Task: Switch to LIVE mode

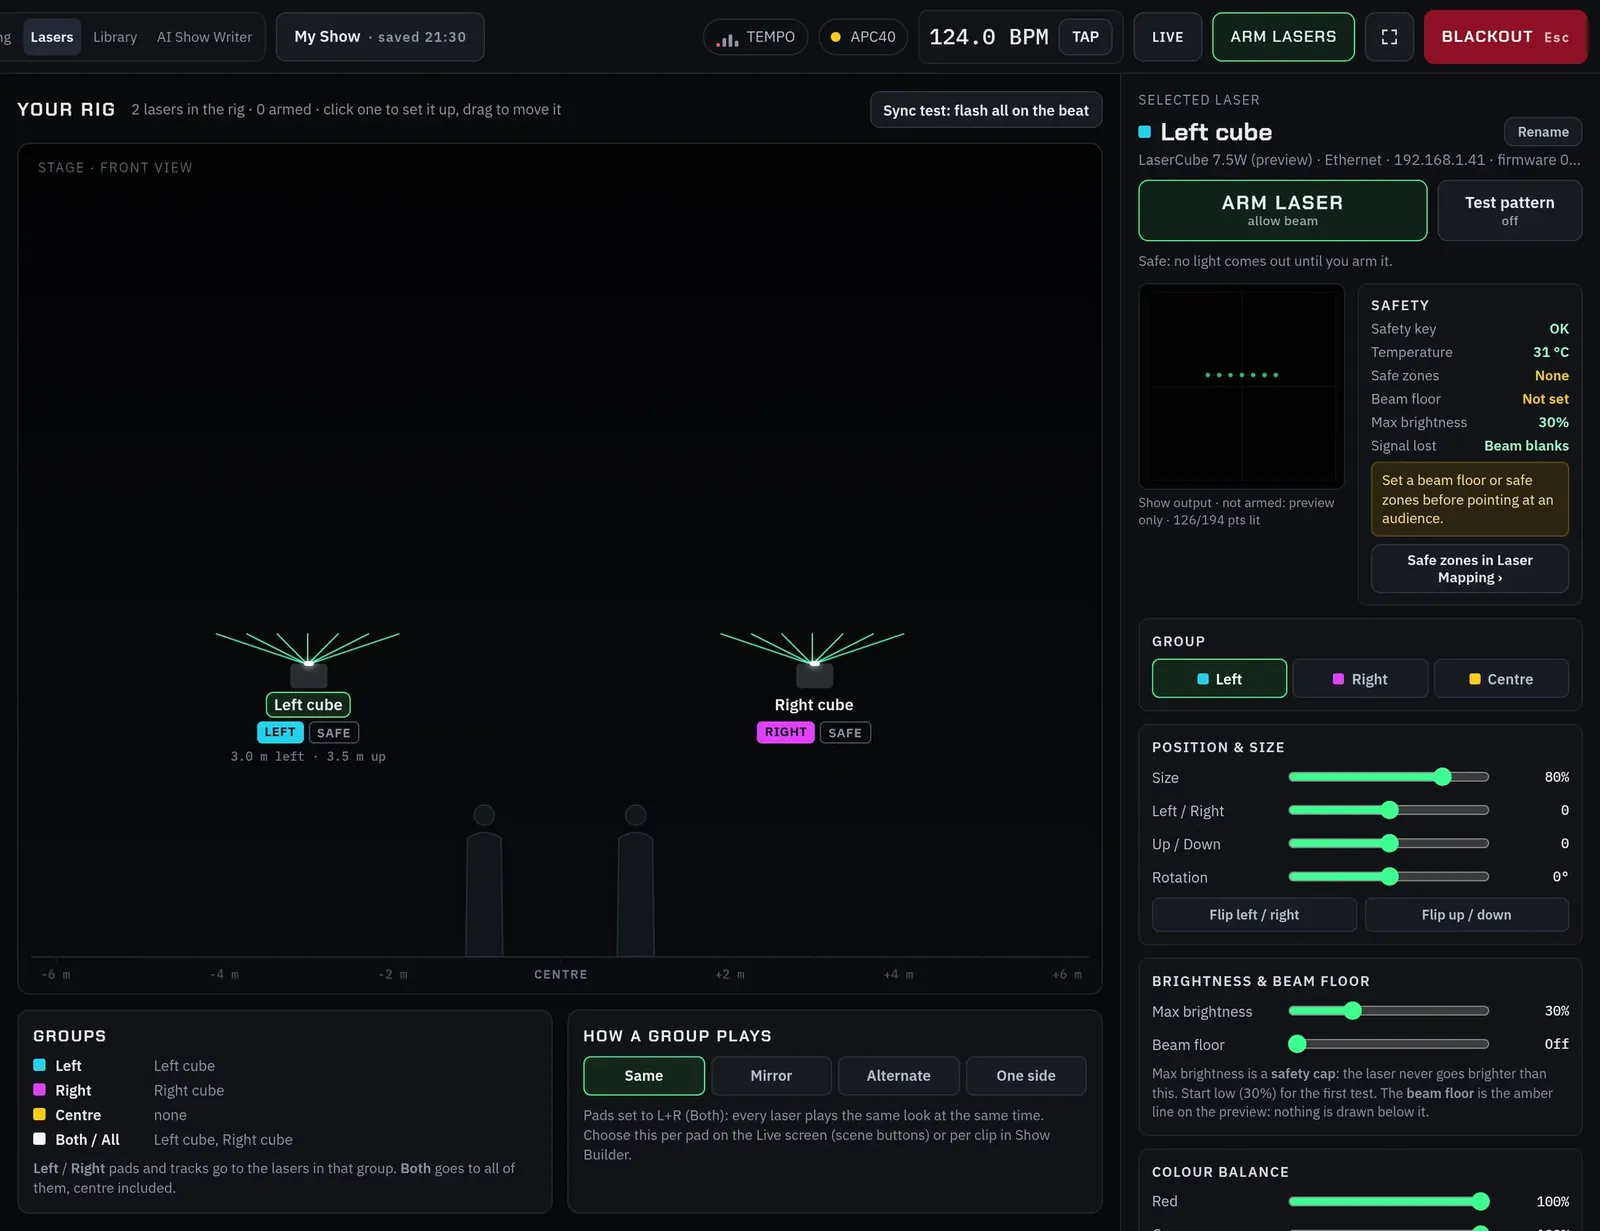Action: (1167, 37)
